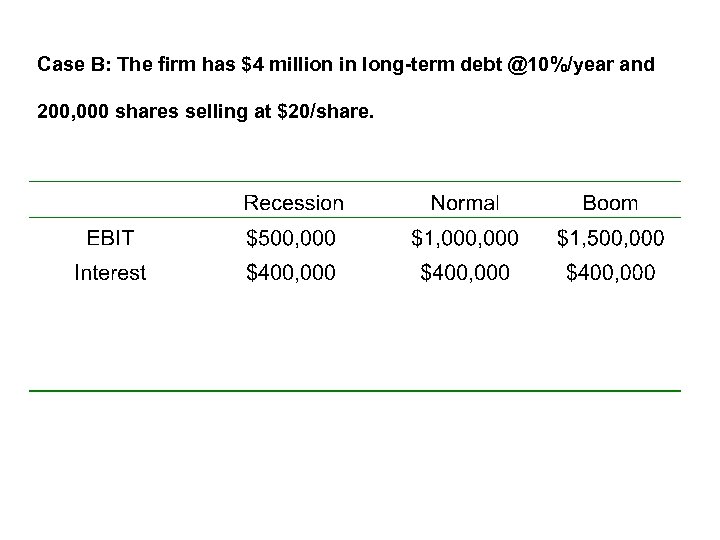This screenshot has height=540, width=720.
Task: Click the "@10%/year" interest rate text
Action: [559, 66]
